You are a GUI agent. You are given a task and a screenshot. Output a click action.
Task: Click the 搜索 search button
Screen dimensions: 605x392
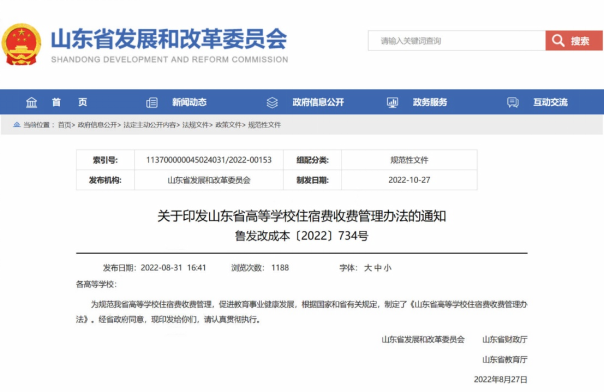[x=574, y=41]
